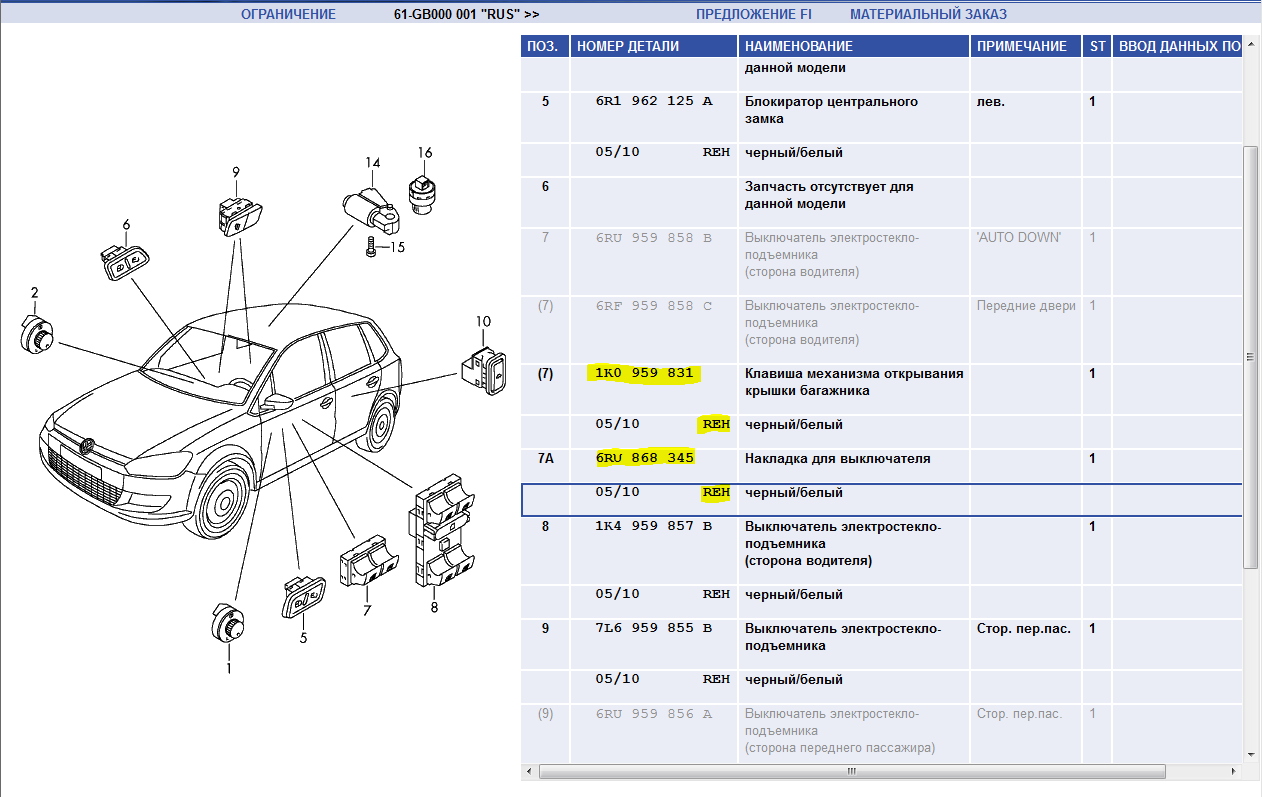
Task: Open the ОГРАНИЧЕНИЕ menu item
Action: click(x=289, y=15)
